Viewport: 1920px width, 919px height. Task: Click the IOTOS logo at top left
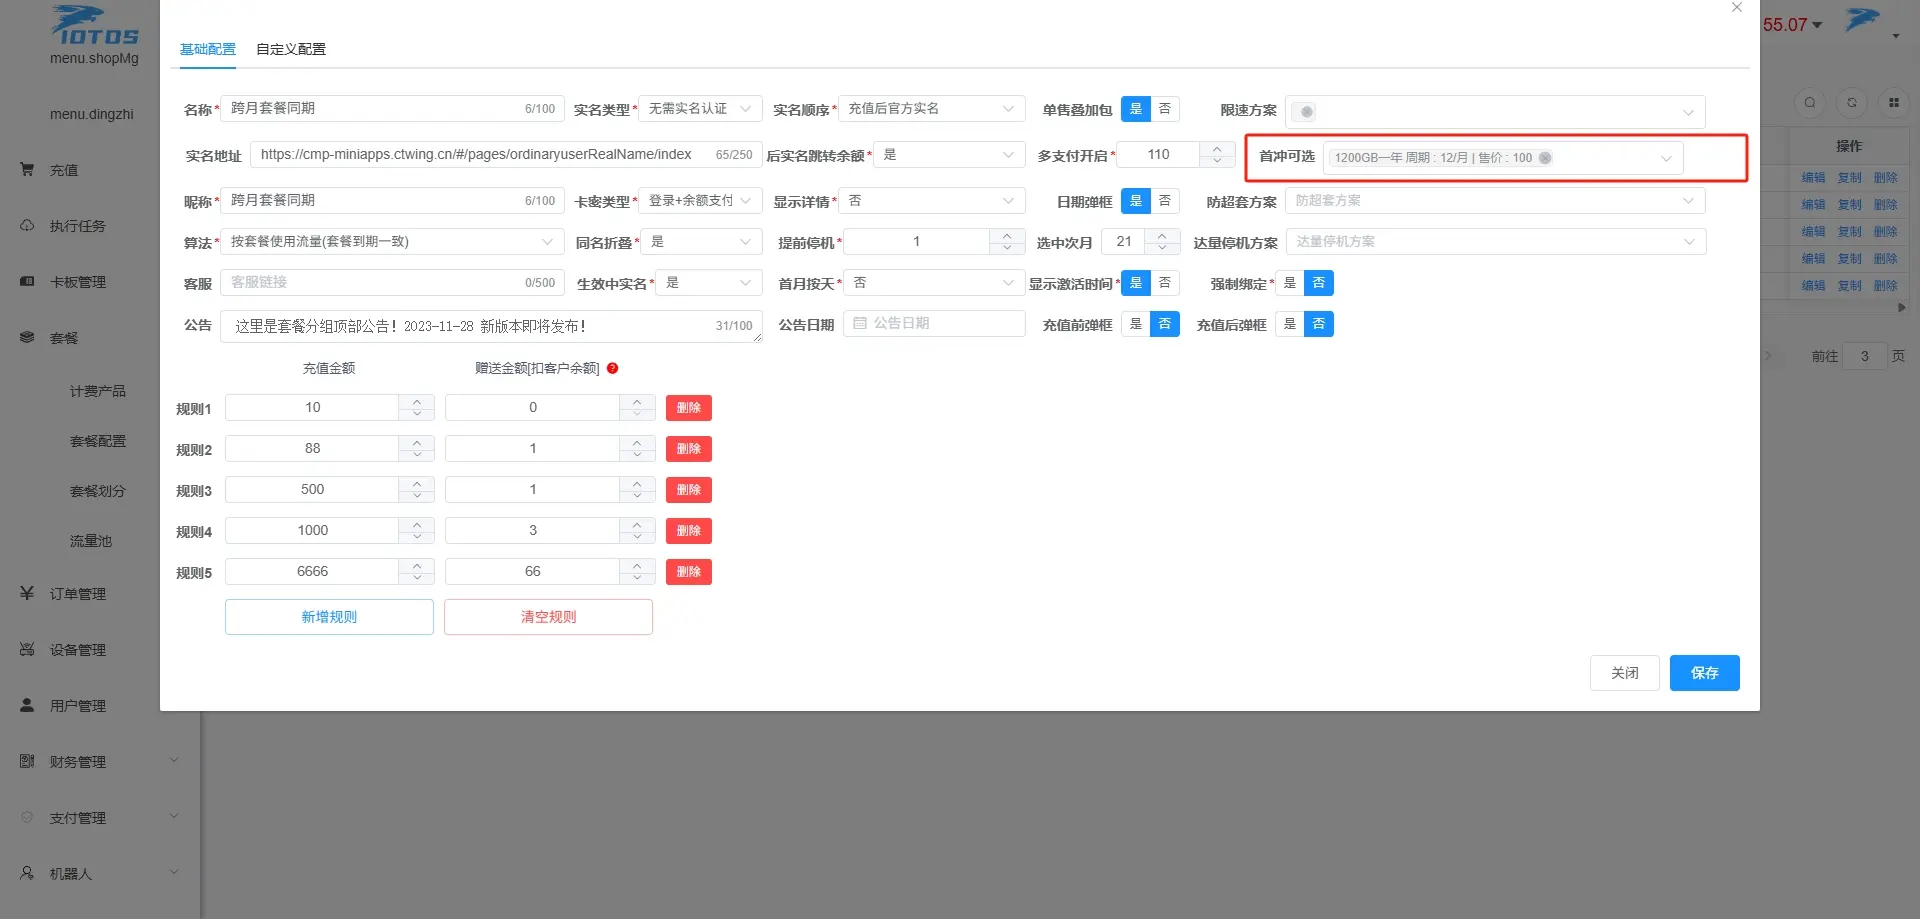tap(94, 26)
